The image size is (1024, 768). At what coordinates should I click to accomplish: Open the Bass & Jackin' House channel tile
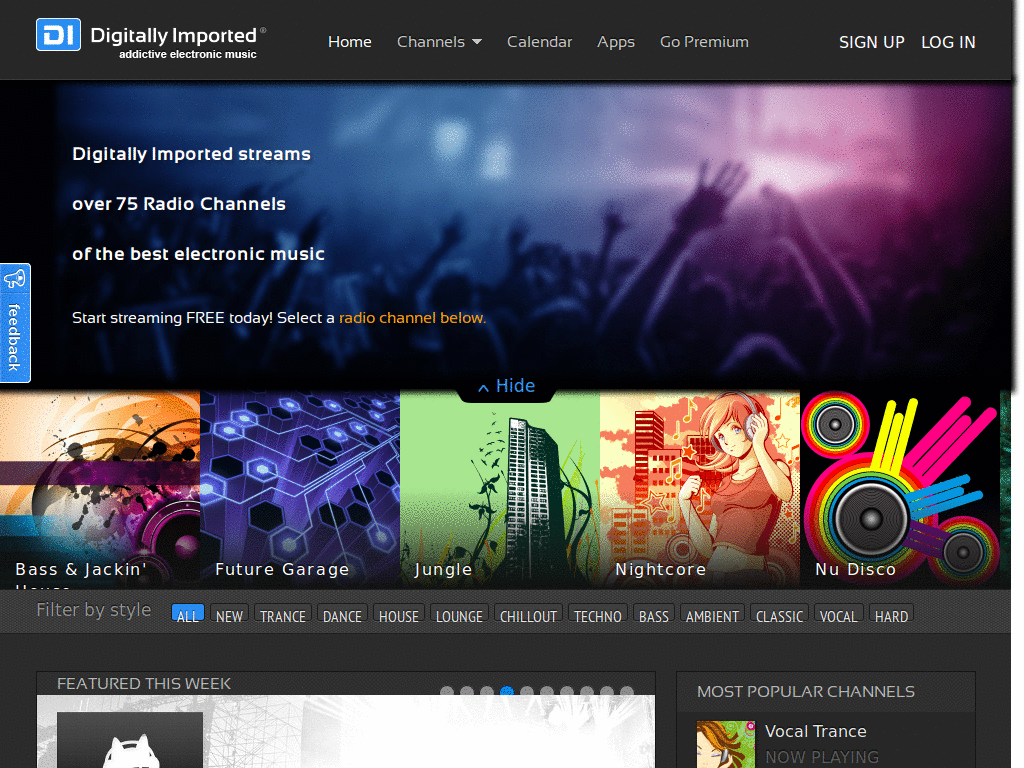click(100, 490)
